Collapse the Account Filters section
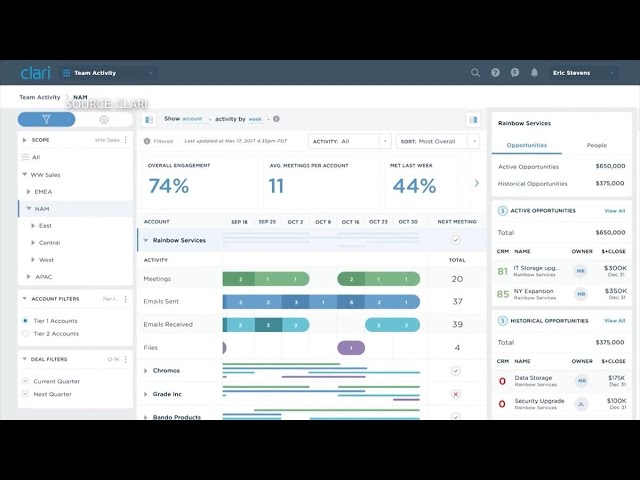640x480 pixels. pyautogui.click(x=24, y=299)
